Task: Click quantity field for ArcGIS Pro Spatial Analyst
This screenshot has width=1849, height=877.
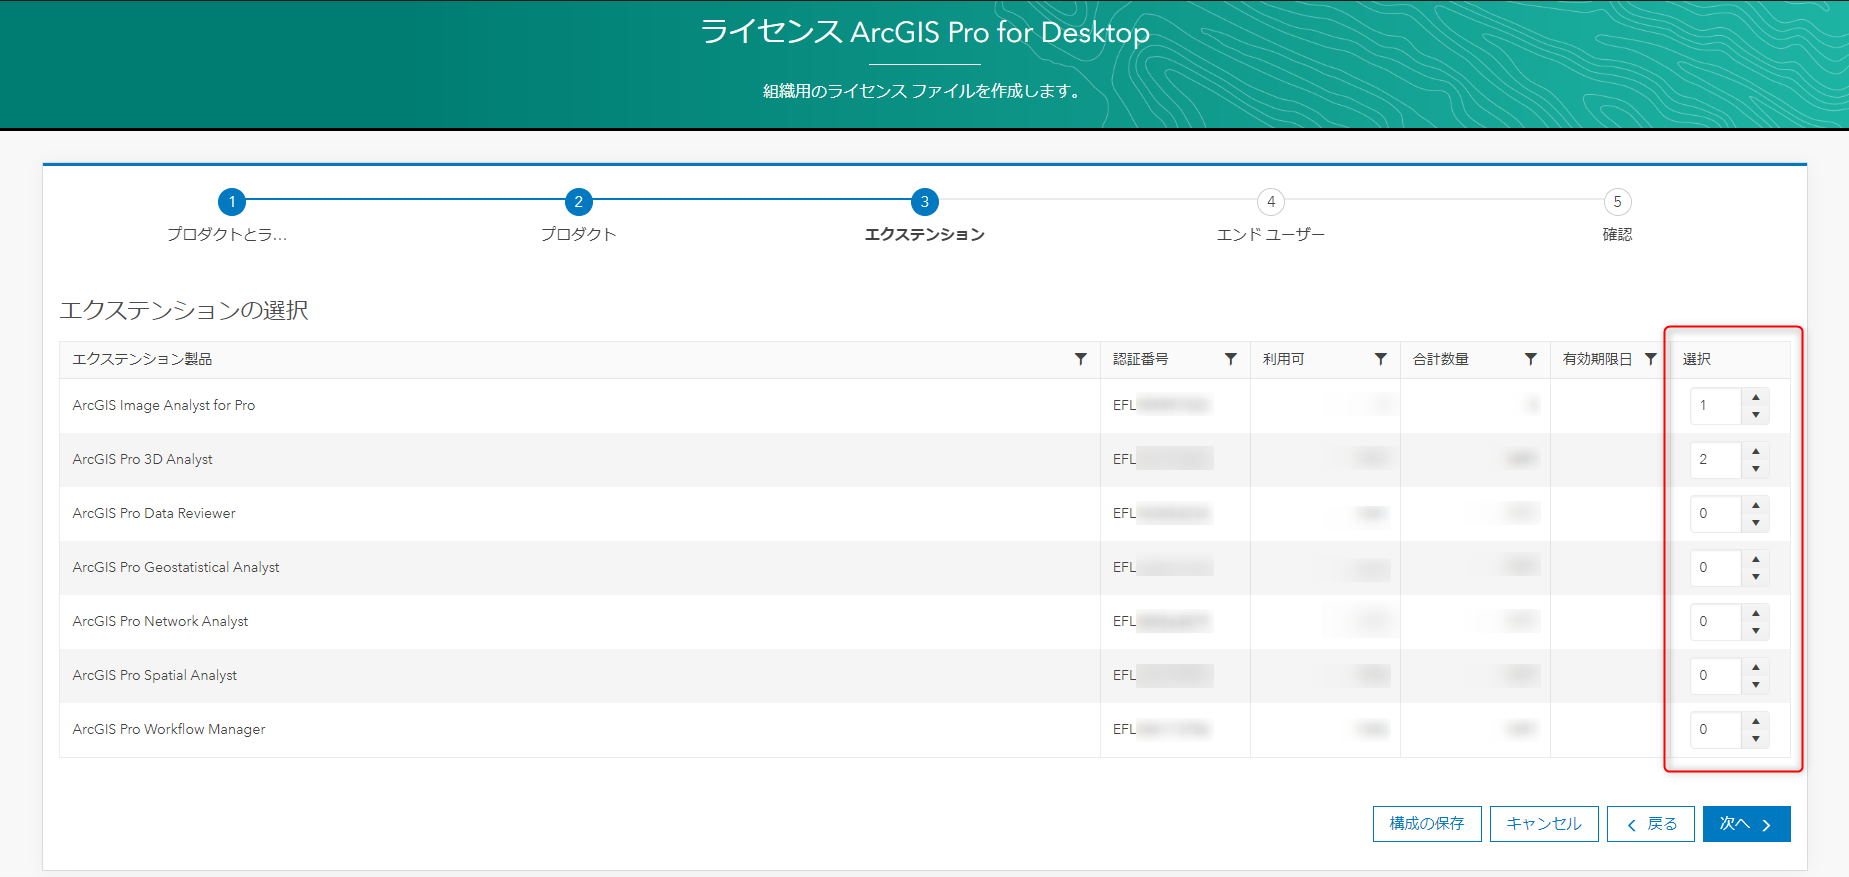Action: coord(1716,675)
